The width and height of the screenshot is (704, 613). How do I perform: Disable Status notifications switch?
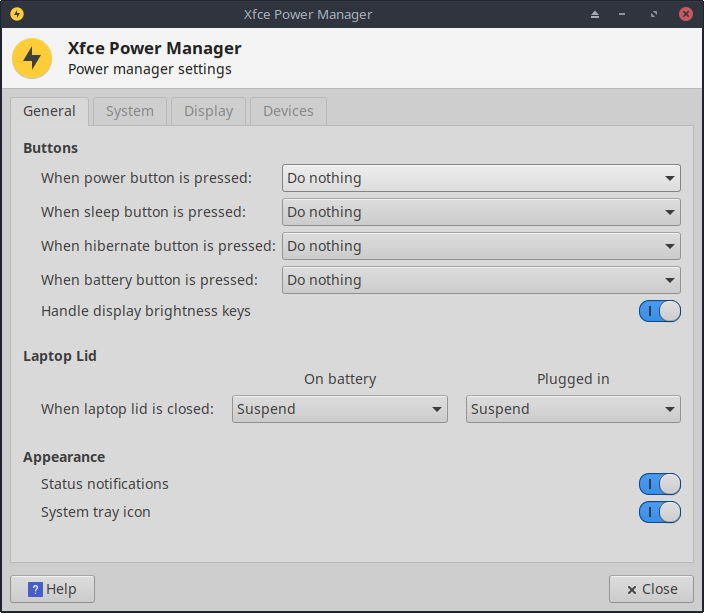coord(659,484)
